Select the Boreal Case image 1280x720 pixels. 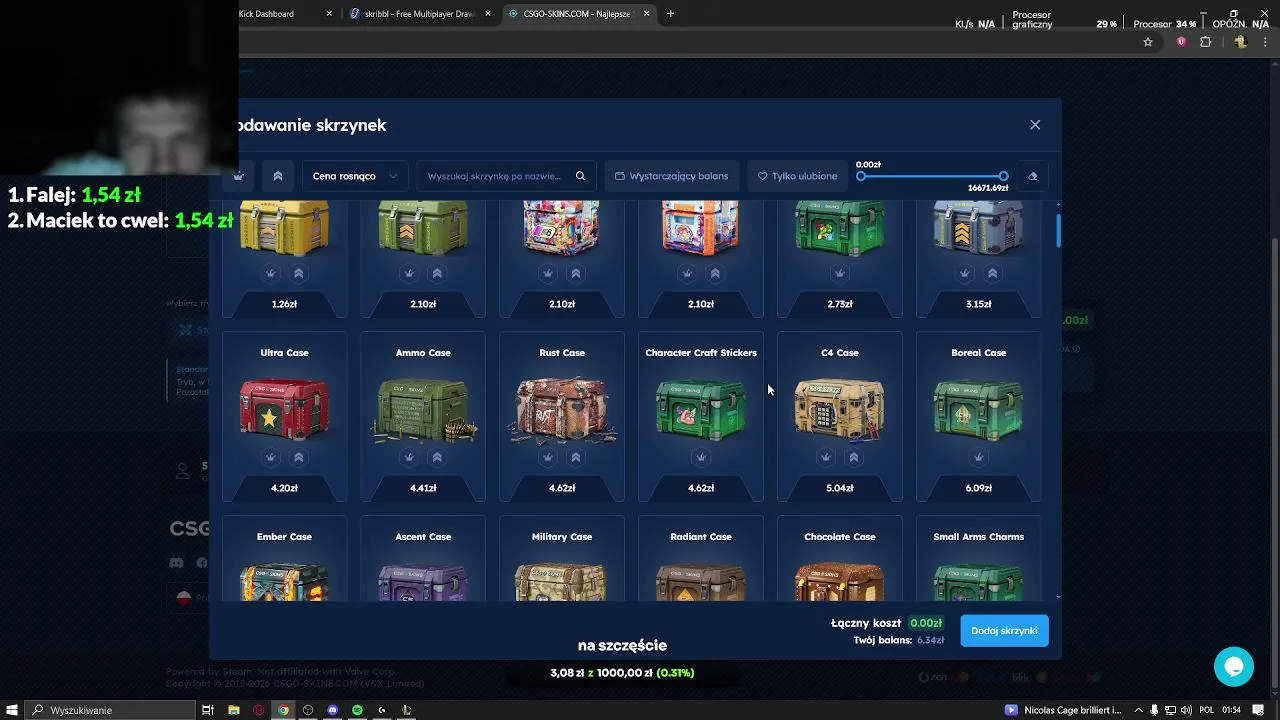[x=979, y=407]
